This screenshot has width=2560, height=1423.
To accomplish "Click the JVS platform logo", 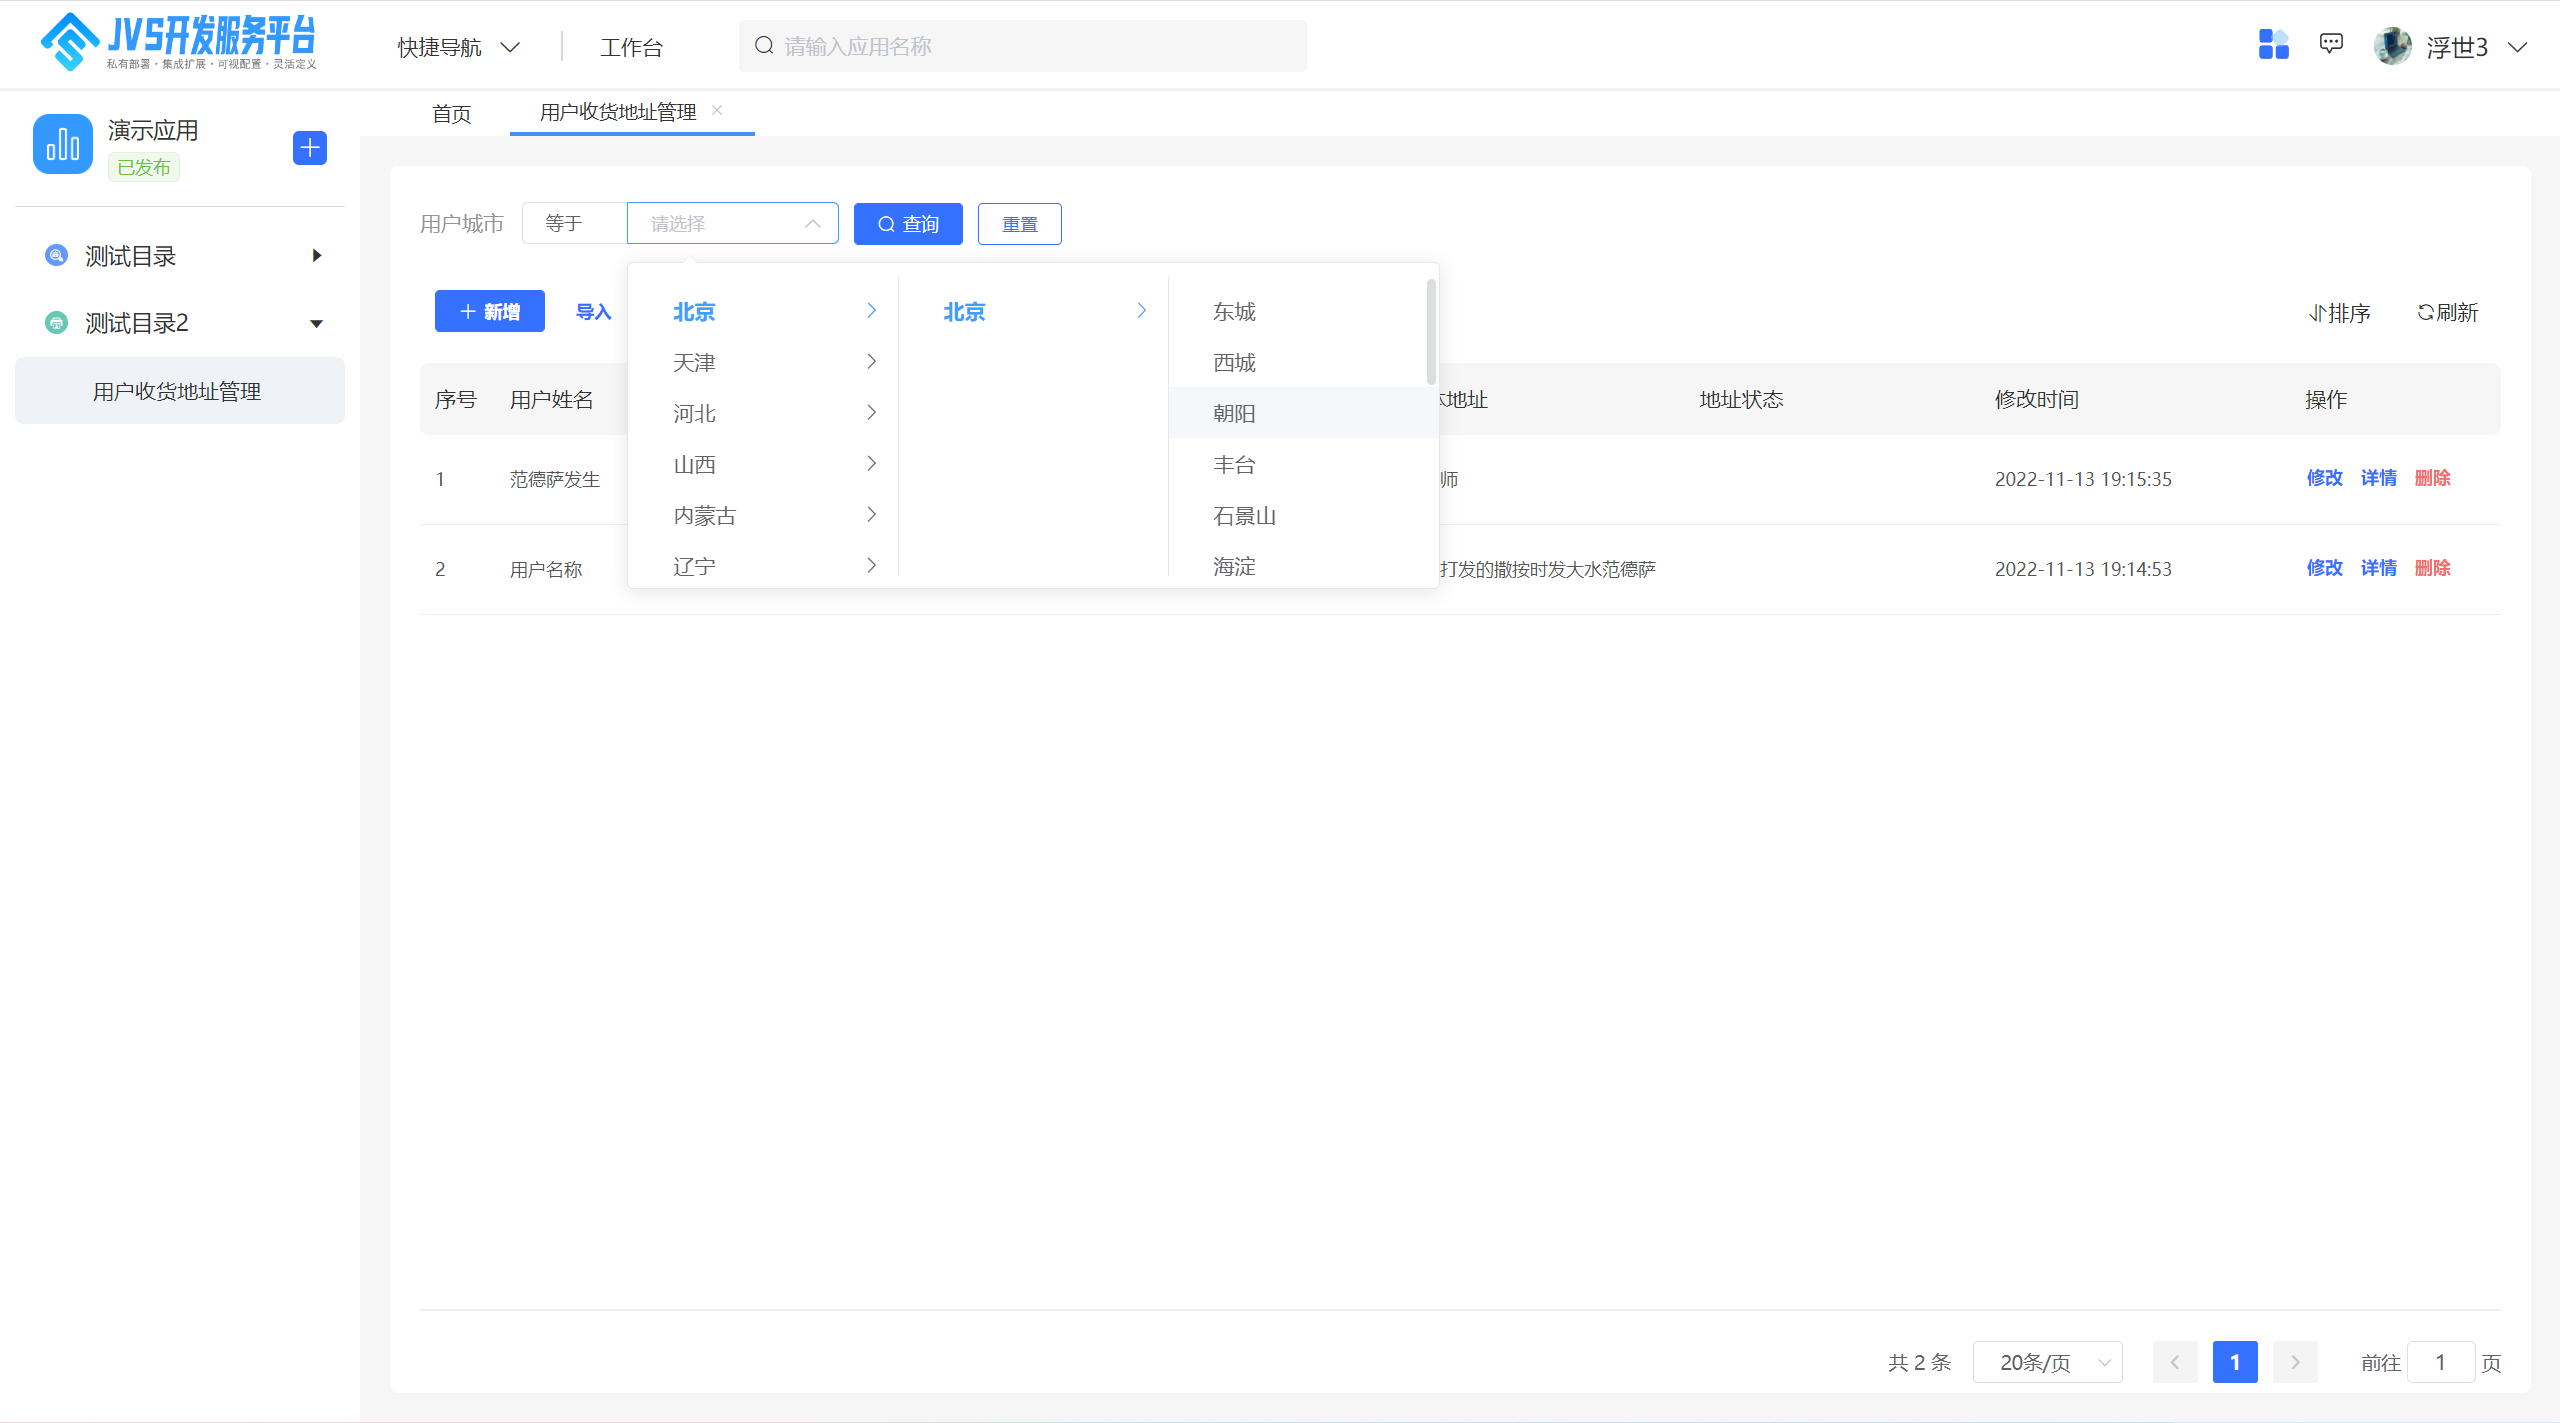I will pos(178,42).
